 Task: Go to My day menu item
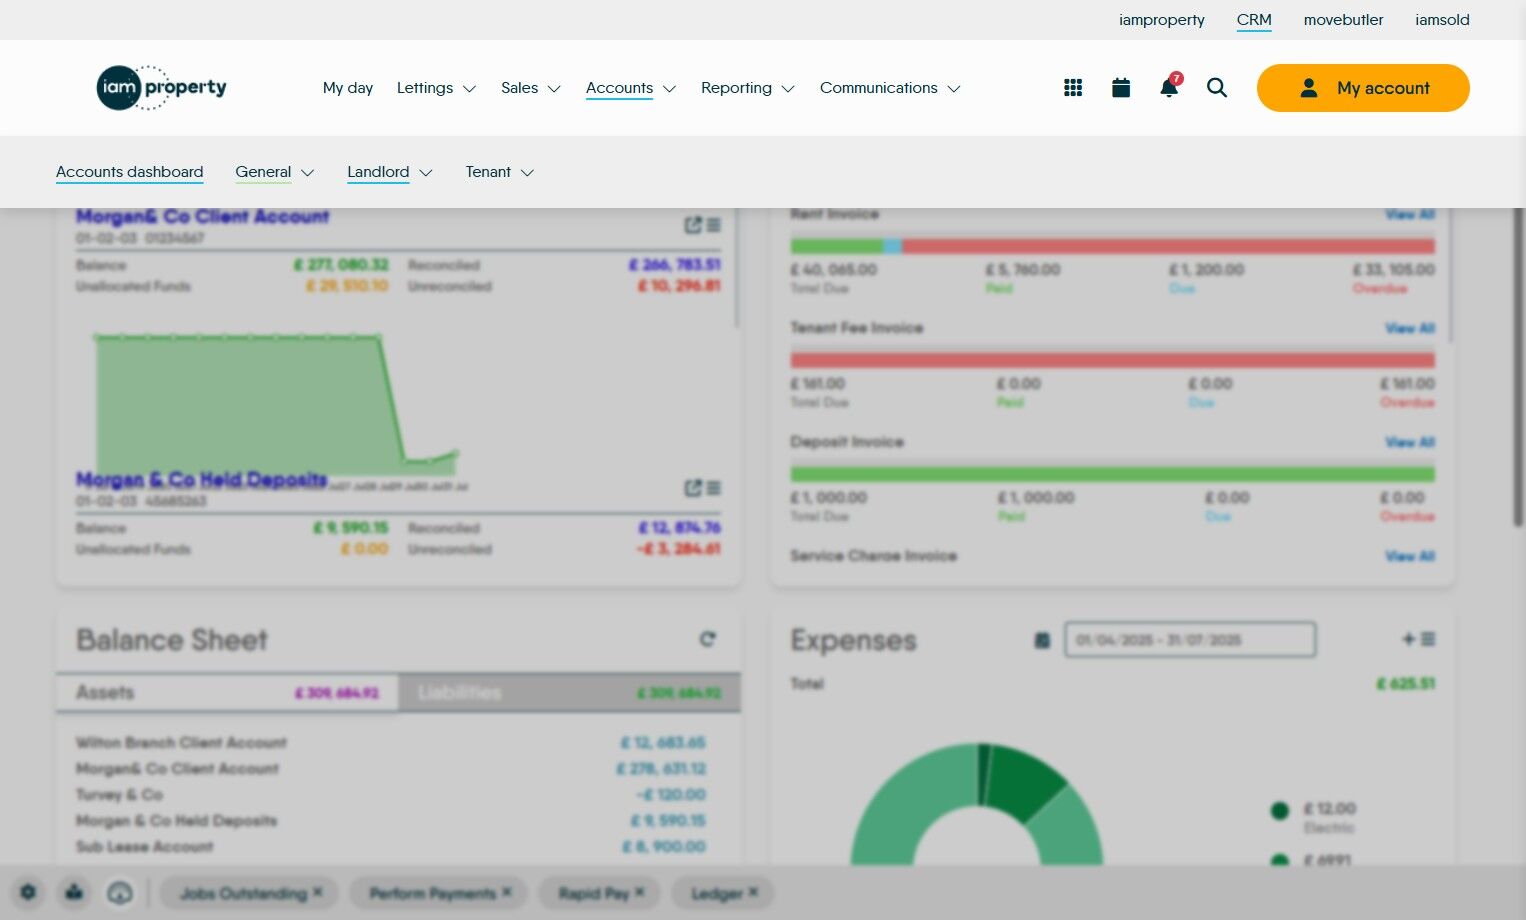348,88
